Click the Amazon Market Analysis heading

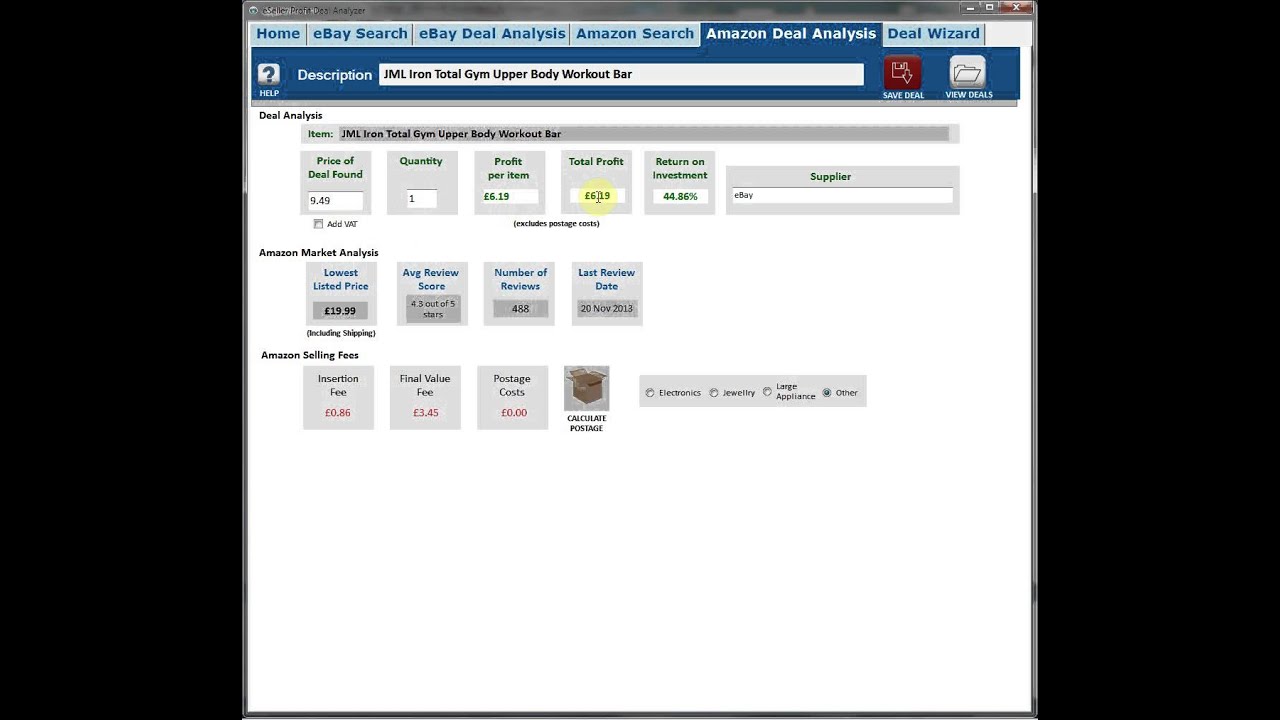click(x=318, y=253)
